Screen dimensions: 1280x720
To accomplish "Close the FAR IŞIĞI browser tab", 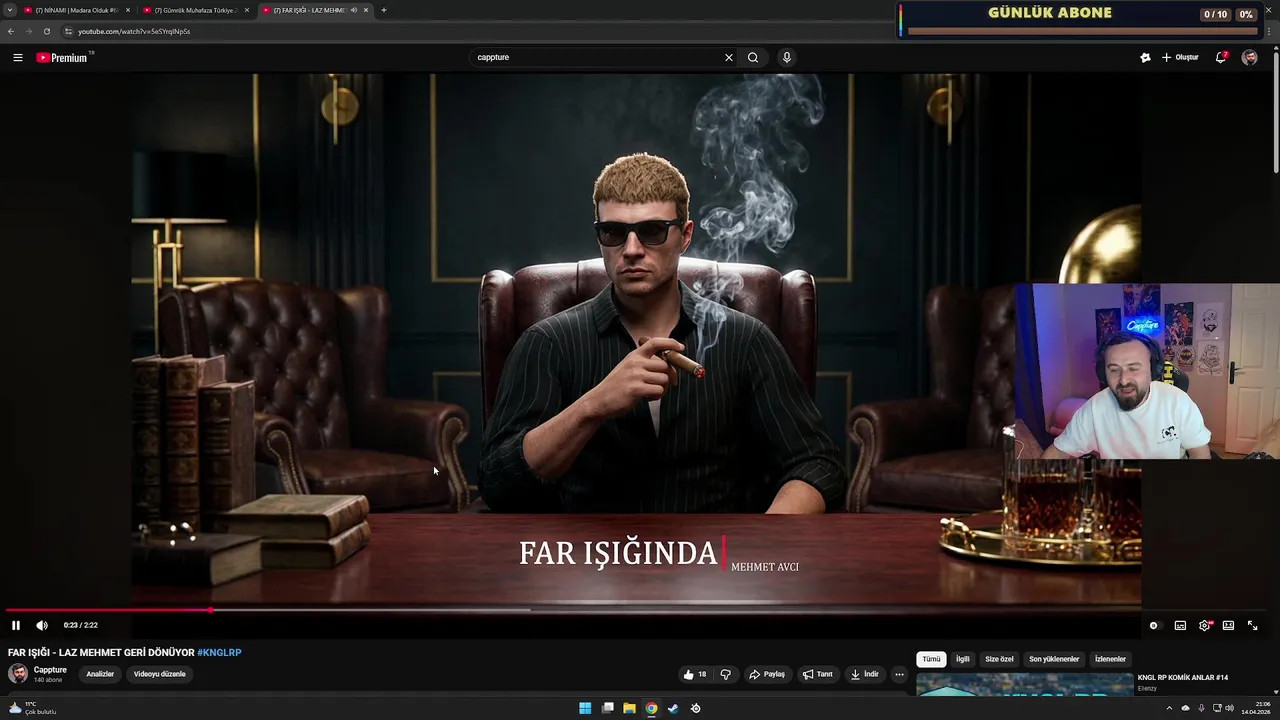I will point(366,10).
